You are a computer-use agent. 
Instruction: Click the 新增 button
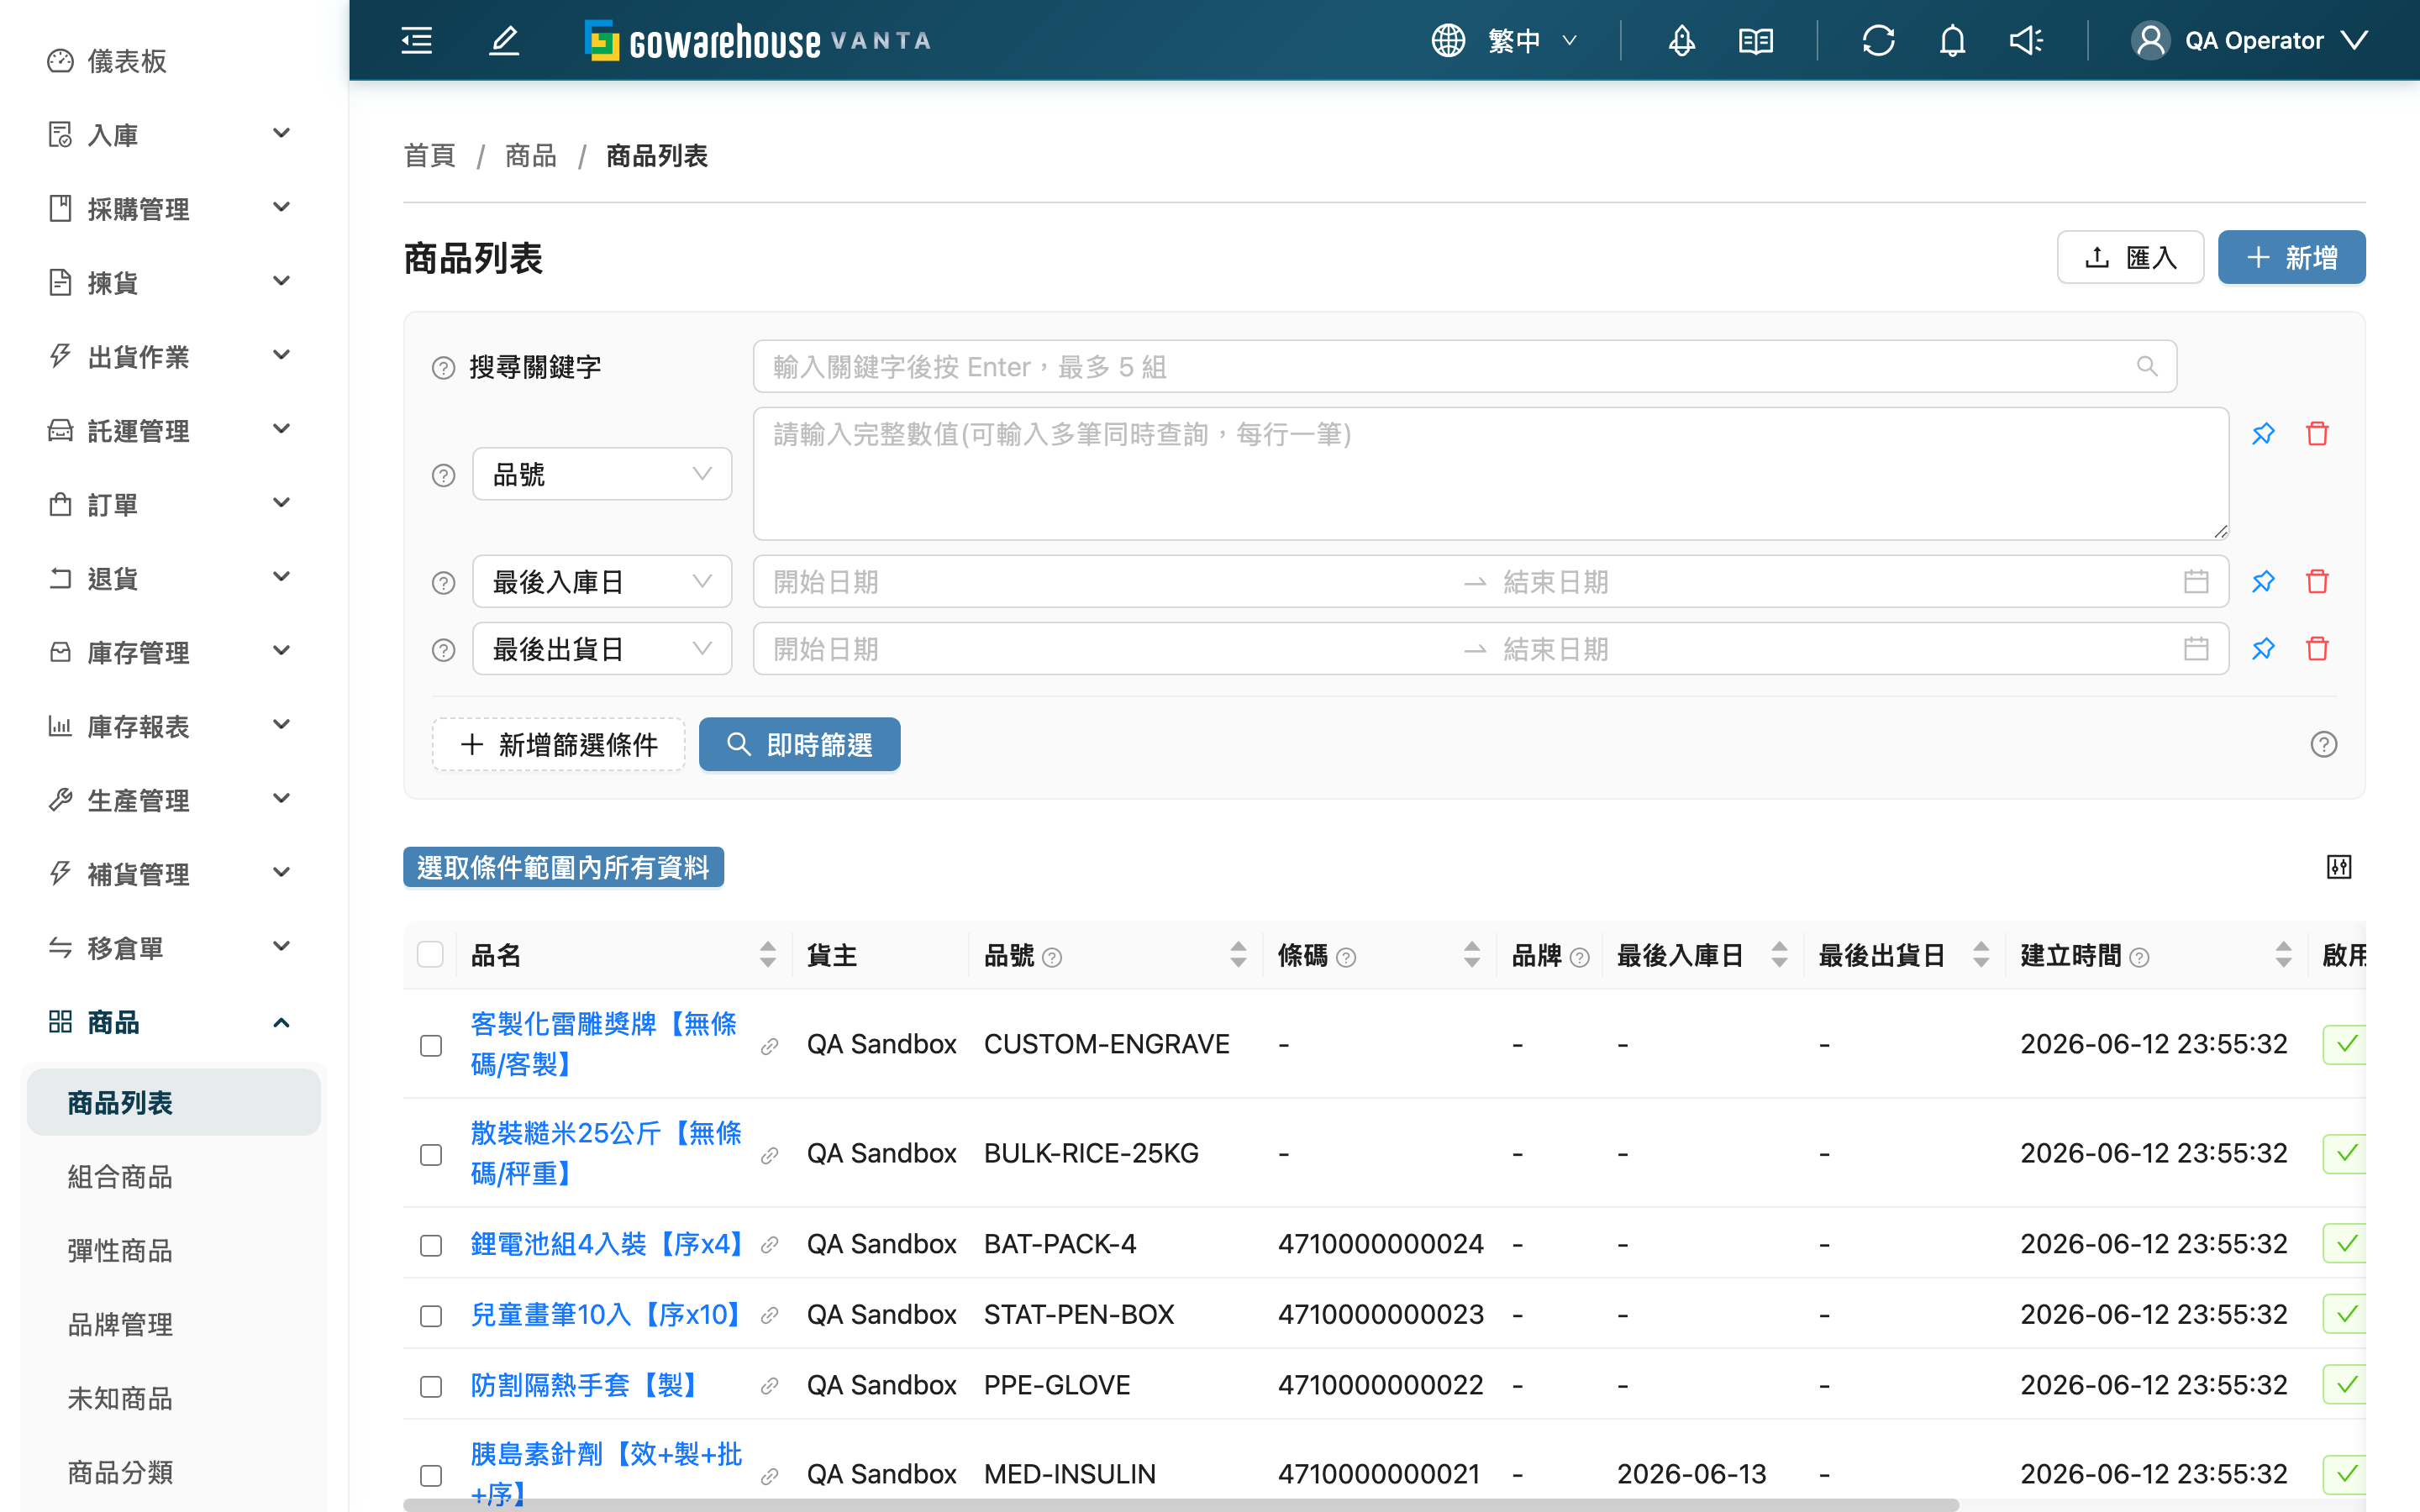click(2291, 257)
